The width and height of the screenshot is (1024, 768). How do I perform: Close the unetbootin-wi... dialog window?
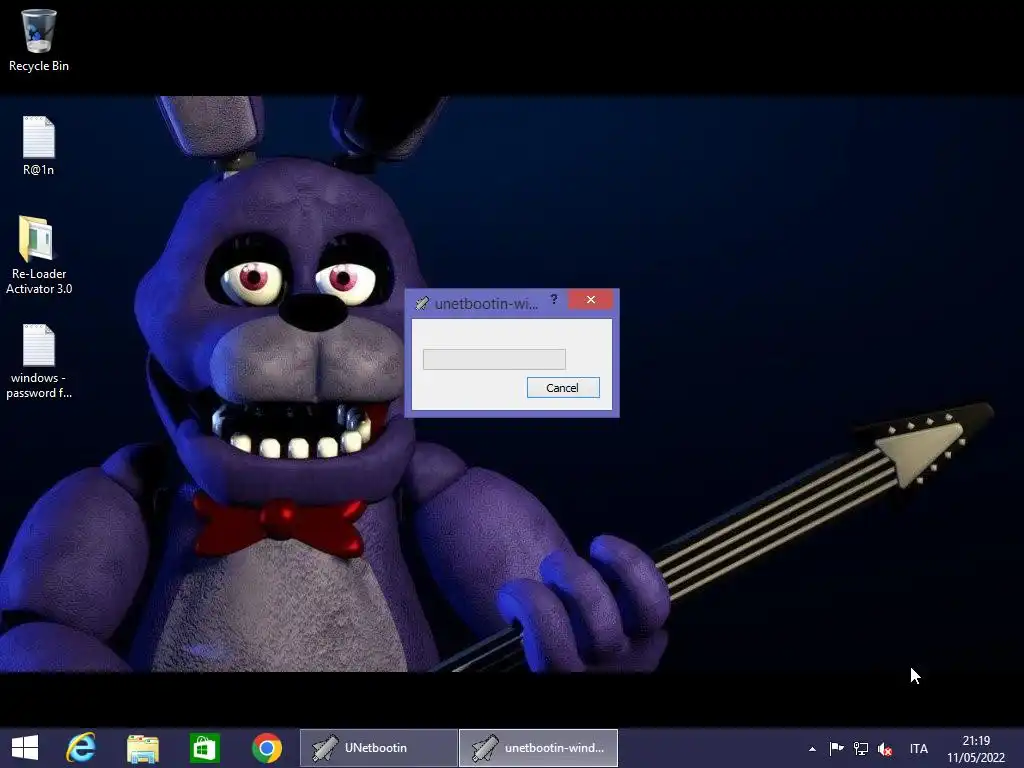(x=590, y=300)
